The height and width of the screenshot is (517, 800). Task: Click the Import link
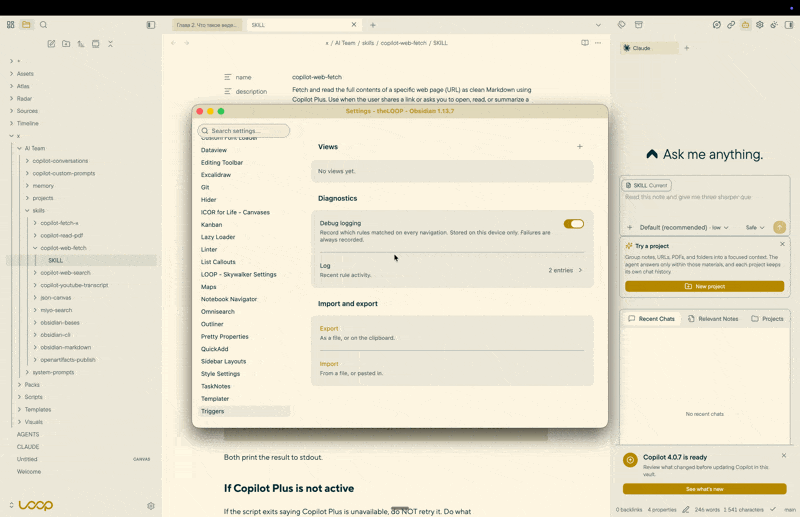pos(329,364)
